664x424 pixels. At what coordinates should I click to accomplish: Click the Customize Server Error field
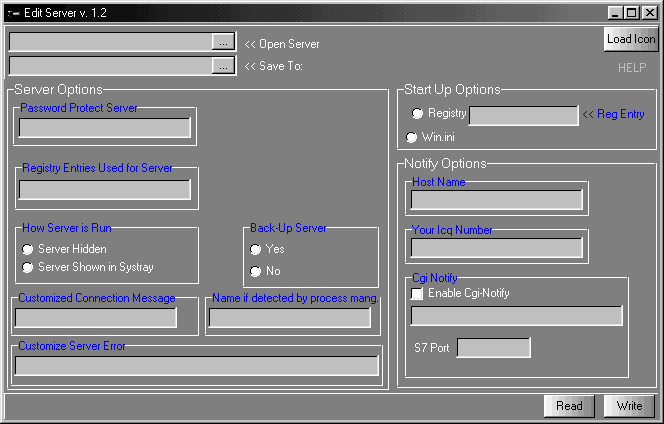[x=196, y=366]
